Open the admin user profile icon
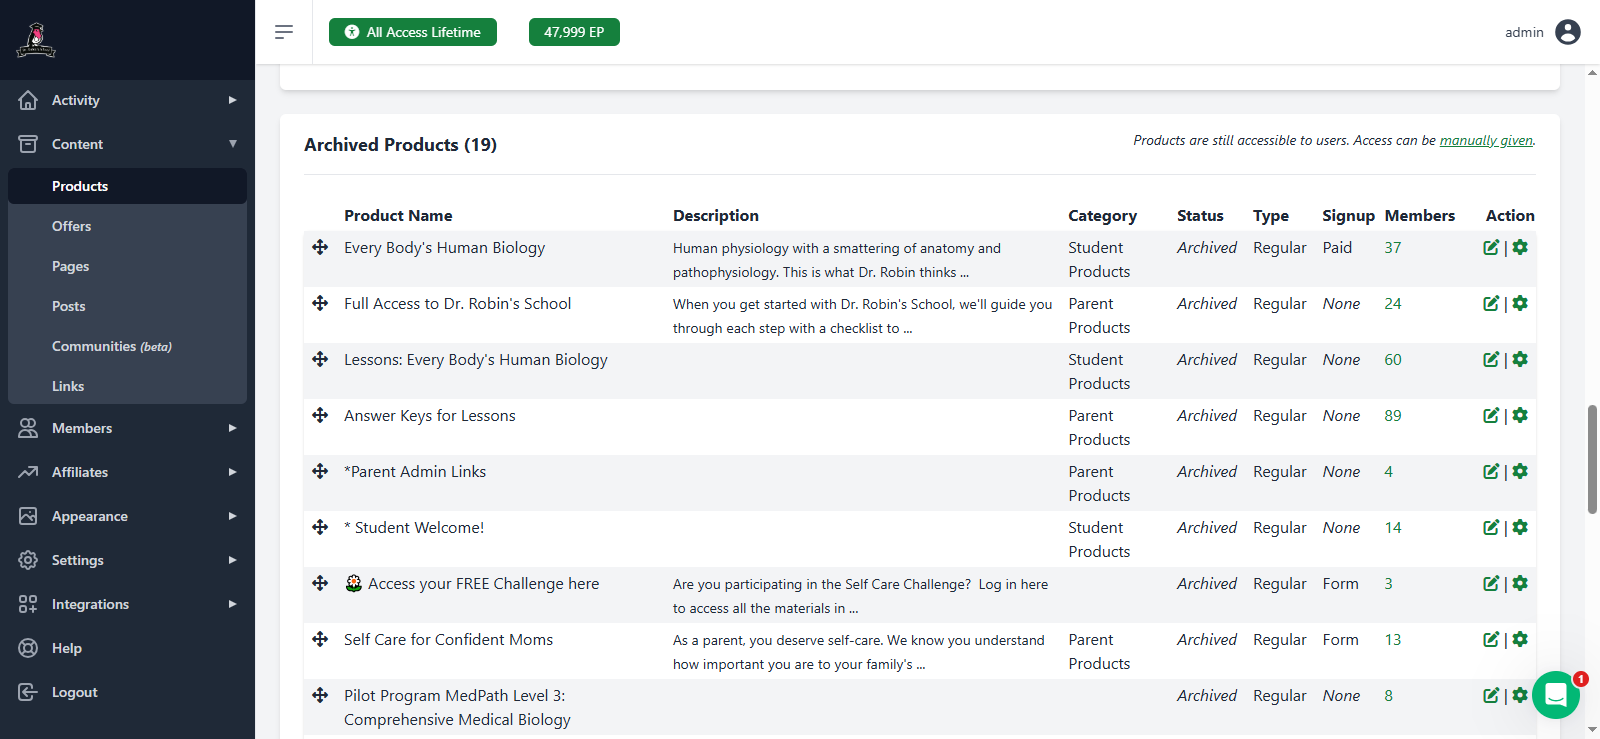The height and width of the screenshot is (739, 1600). [1568, 32]
